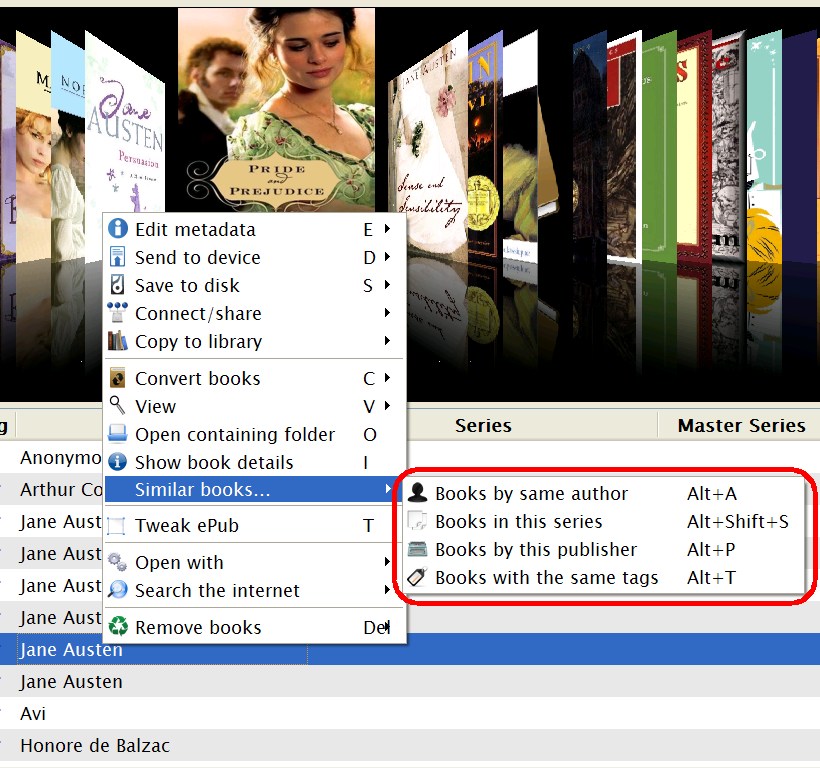Select the Anonymous author row
This screenshot has width=820, height=768.
tap(61, 457)
